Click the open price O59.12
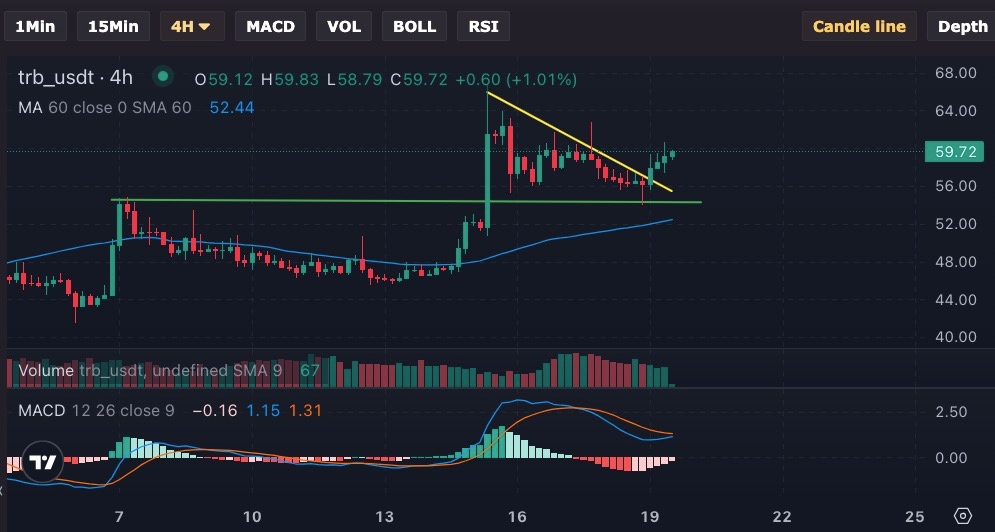The height and width of the screenshot is (532, 995). 223,80
